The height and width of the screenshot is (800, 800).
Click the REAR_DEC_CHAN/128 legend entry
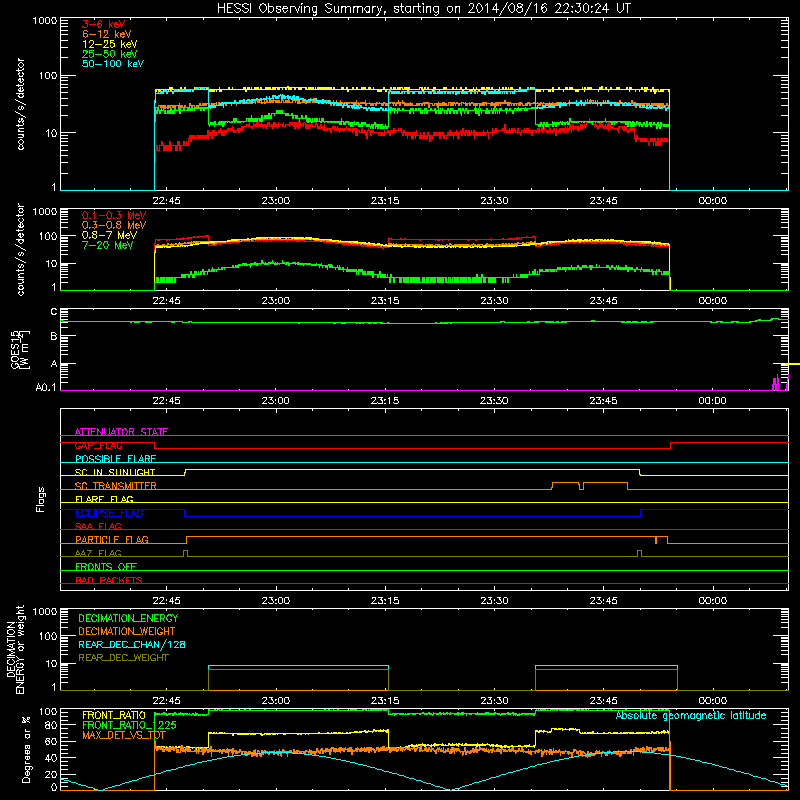132,644
